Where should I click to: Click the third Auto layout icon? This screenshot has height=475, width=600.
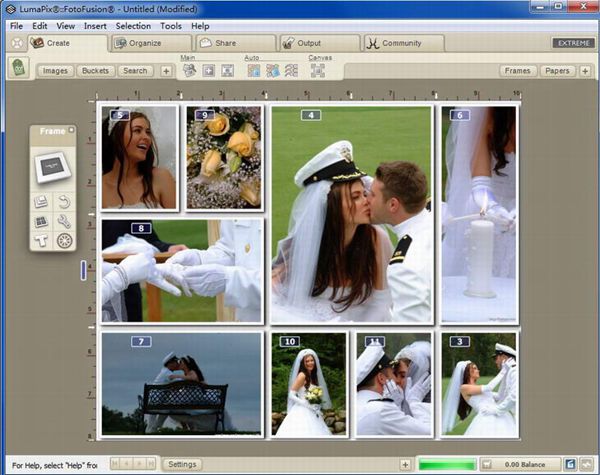[291, 70]
